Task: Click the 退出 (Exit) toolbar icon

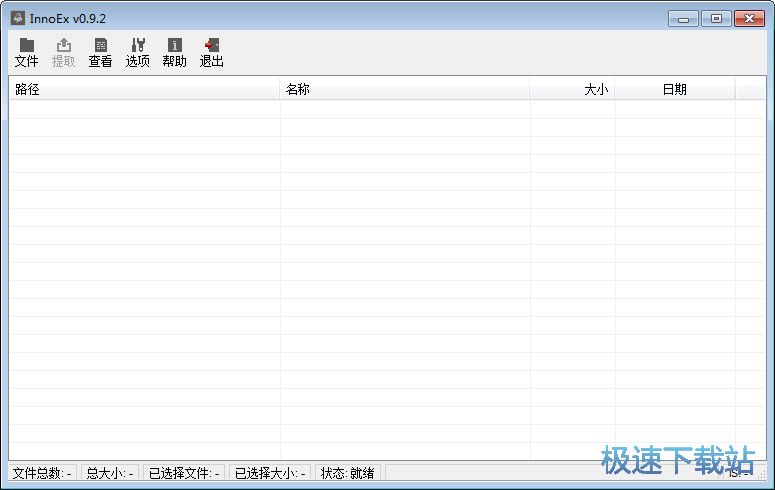Action: [x=211, y=52]
